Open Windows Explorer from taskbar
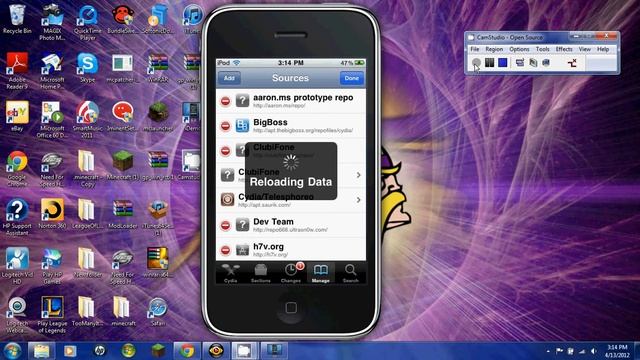Screen dimensions: 640x360 tap(41, 351)
